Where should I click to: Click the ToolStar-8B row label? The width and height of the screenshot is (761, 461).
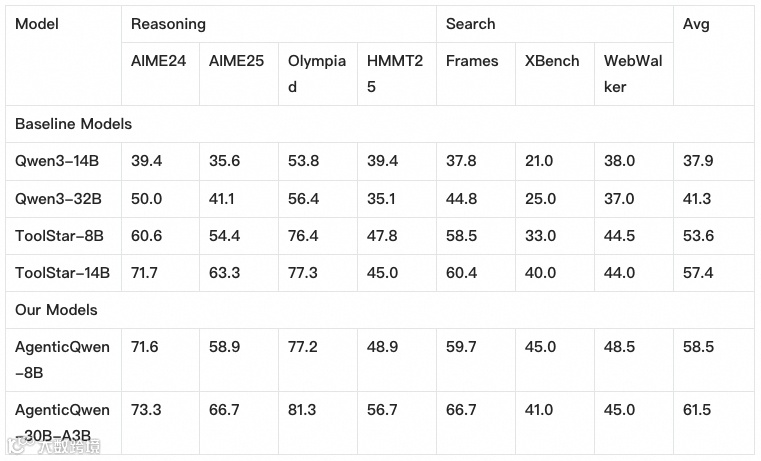coord(59,236)
